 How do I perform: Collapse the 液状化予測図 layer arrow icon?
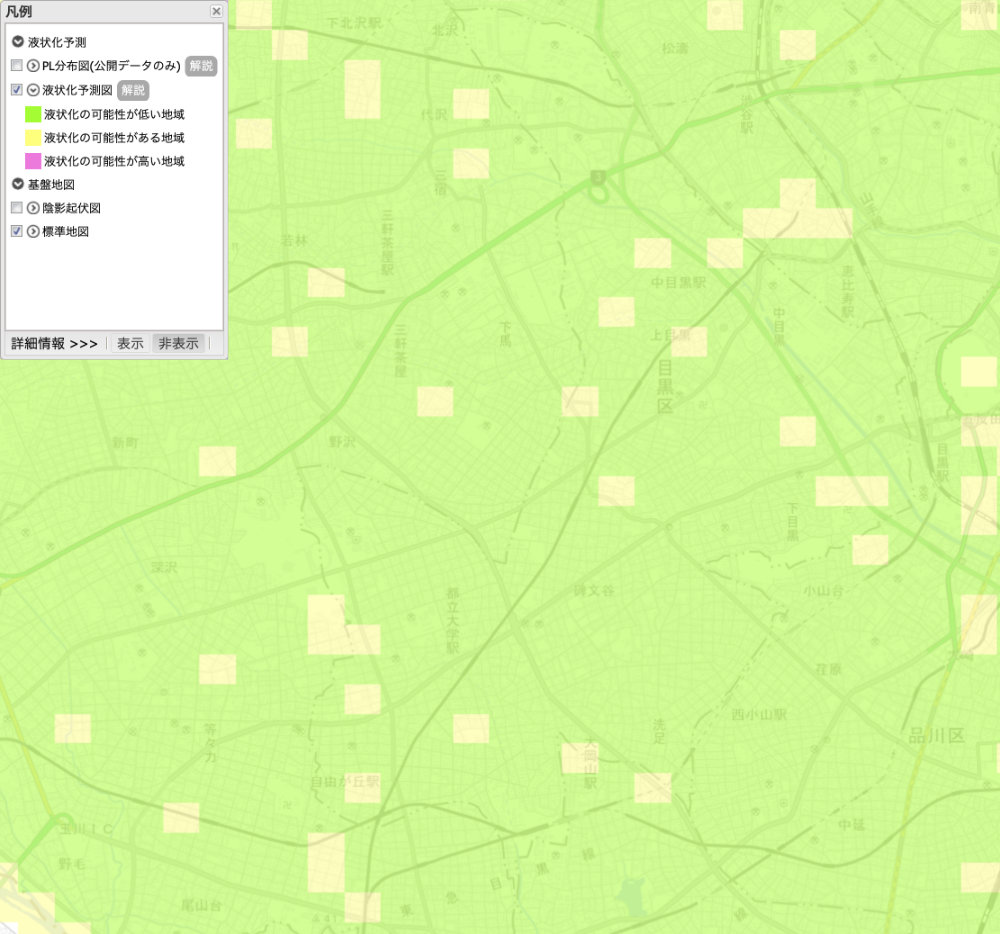point(33,90)
